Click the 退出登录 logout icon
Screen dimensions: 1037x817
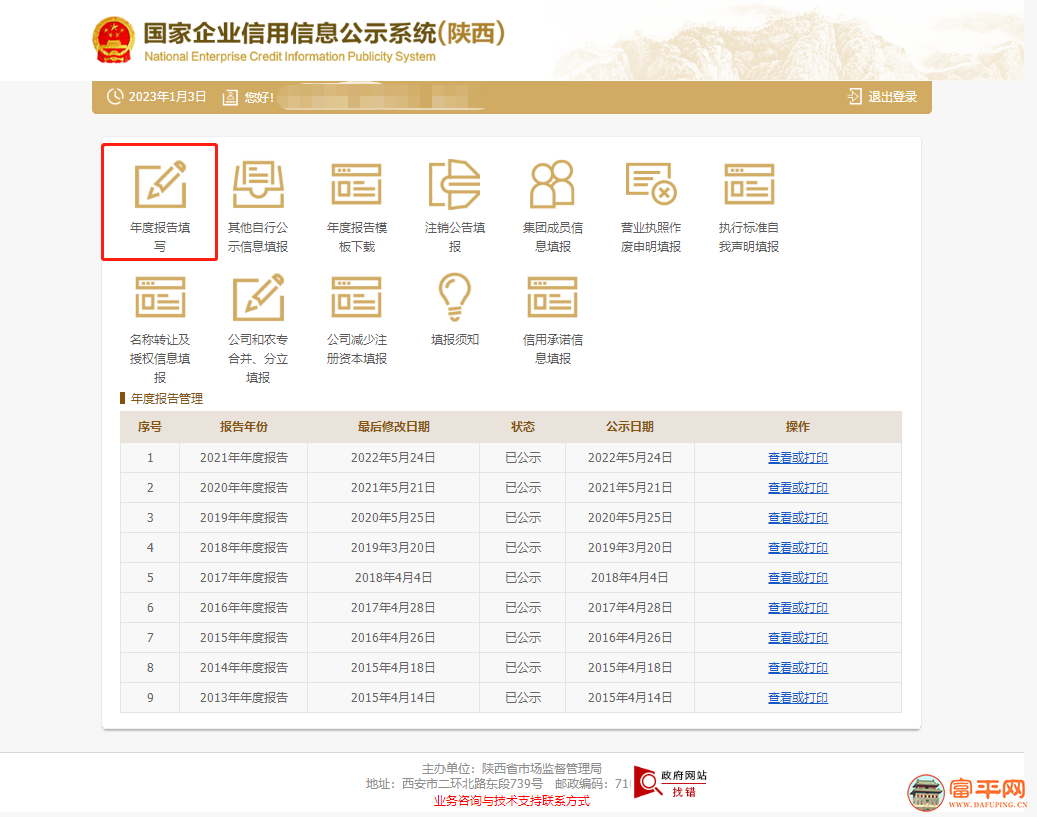point(854,97)
